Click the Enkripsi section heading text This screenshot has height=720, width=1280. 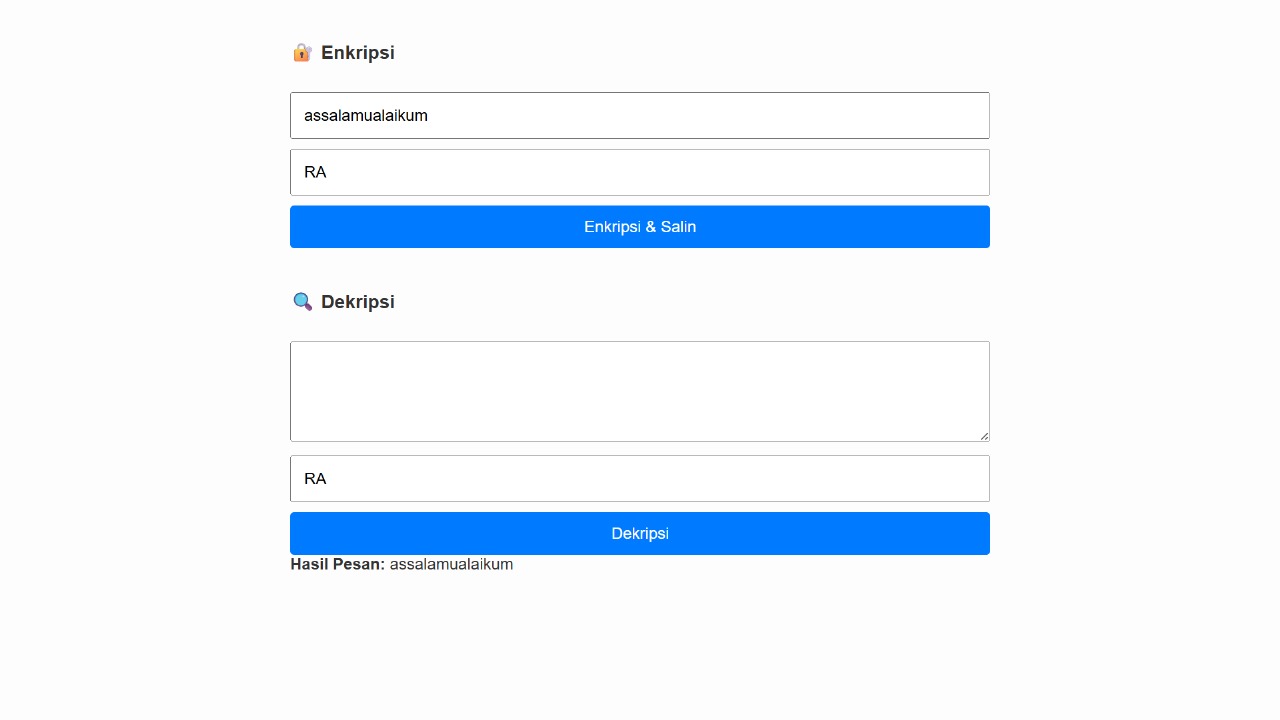[358, 53]
